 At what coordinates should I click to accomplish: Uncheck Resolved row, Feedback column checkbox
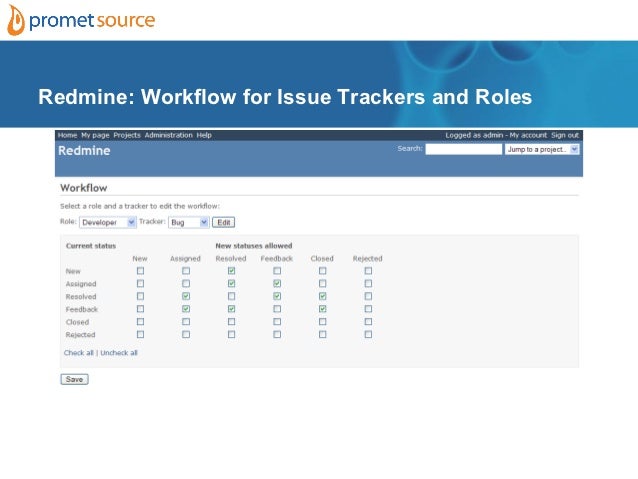[277, 296]
